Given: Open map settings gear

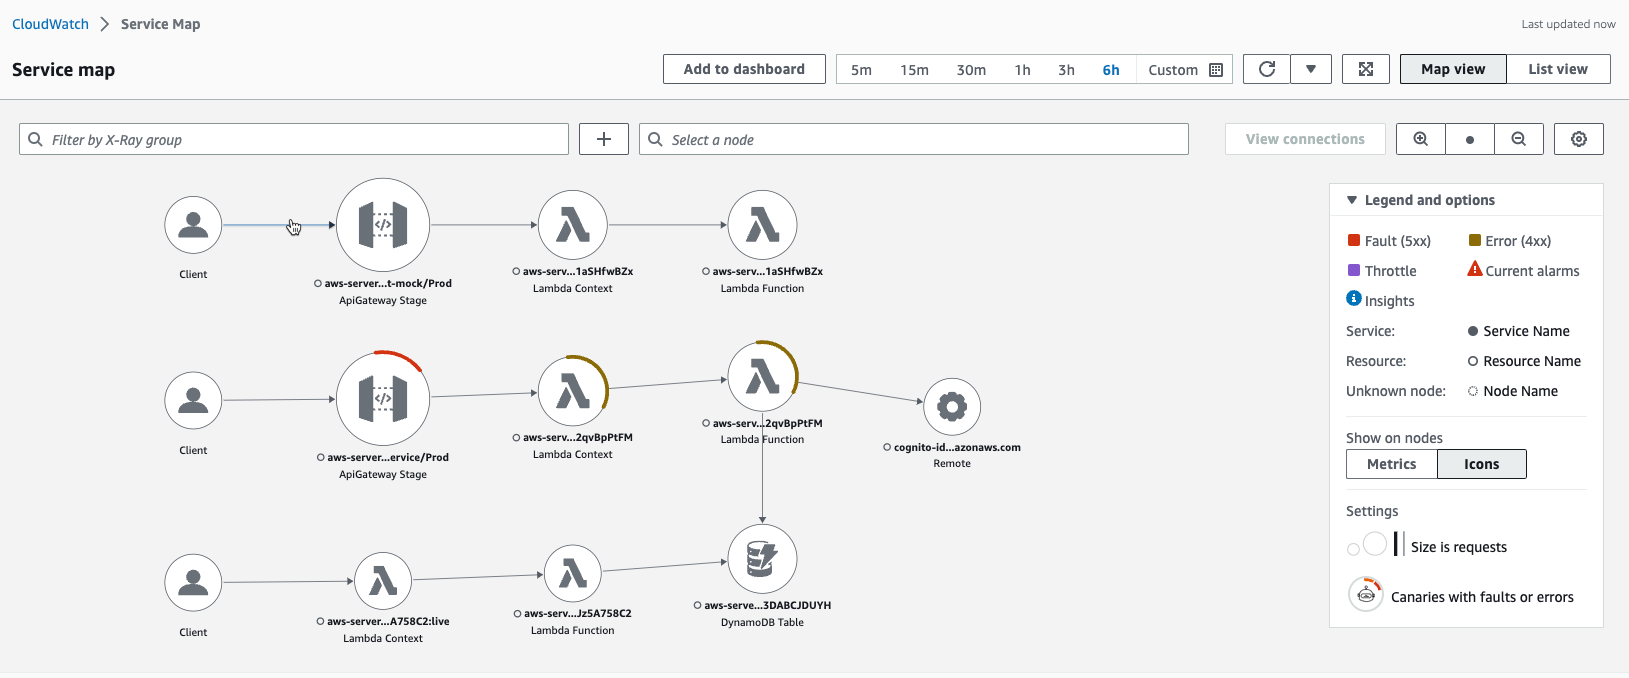Looking at the screenshot, I should [1579, 139].
